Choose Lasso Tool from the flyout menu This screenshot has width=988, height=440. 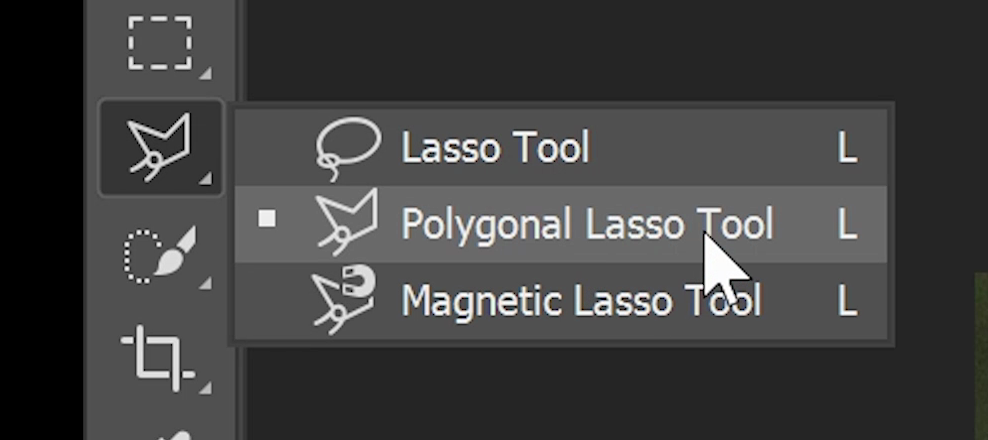coord(495,148)
